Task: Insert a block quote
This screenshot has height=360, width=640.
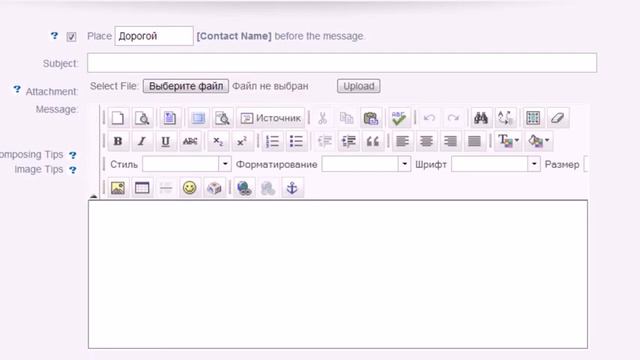Action: click(x=373, y=141)
